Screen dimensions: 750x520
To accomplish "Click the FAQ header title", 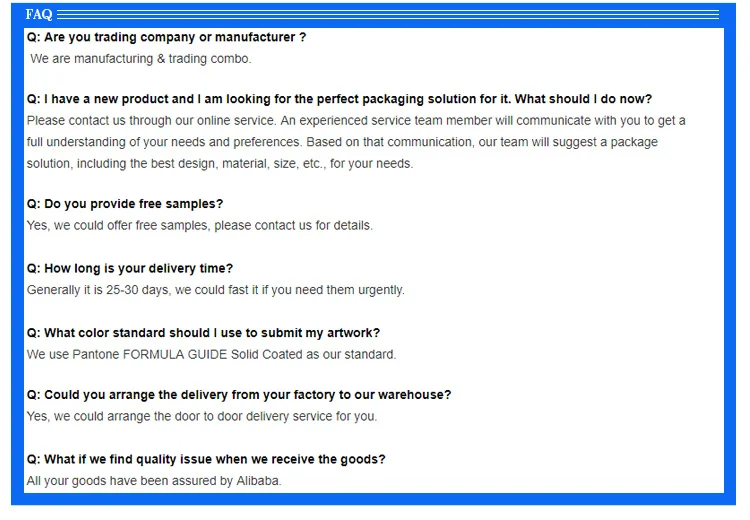I will point(38,14).
